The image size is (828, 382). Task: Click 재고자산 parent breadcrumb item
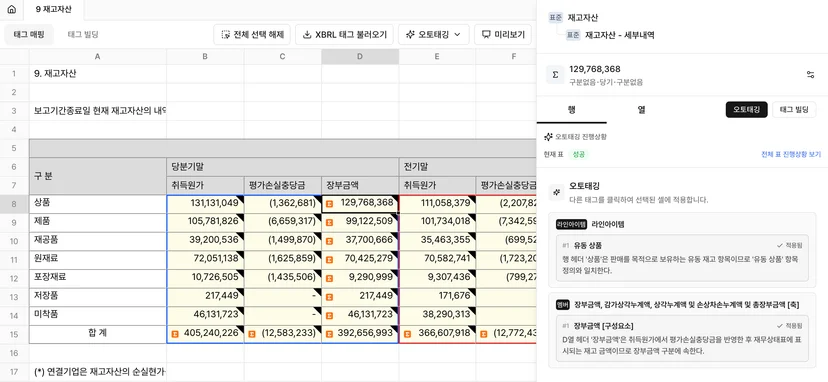[x=582, y=17]
